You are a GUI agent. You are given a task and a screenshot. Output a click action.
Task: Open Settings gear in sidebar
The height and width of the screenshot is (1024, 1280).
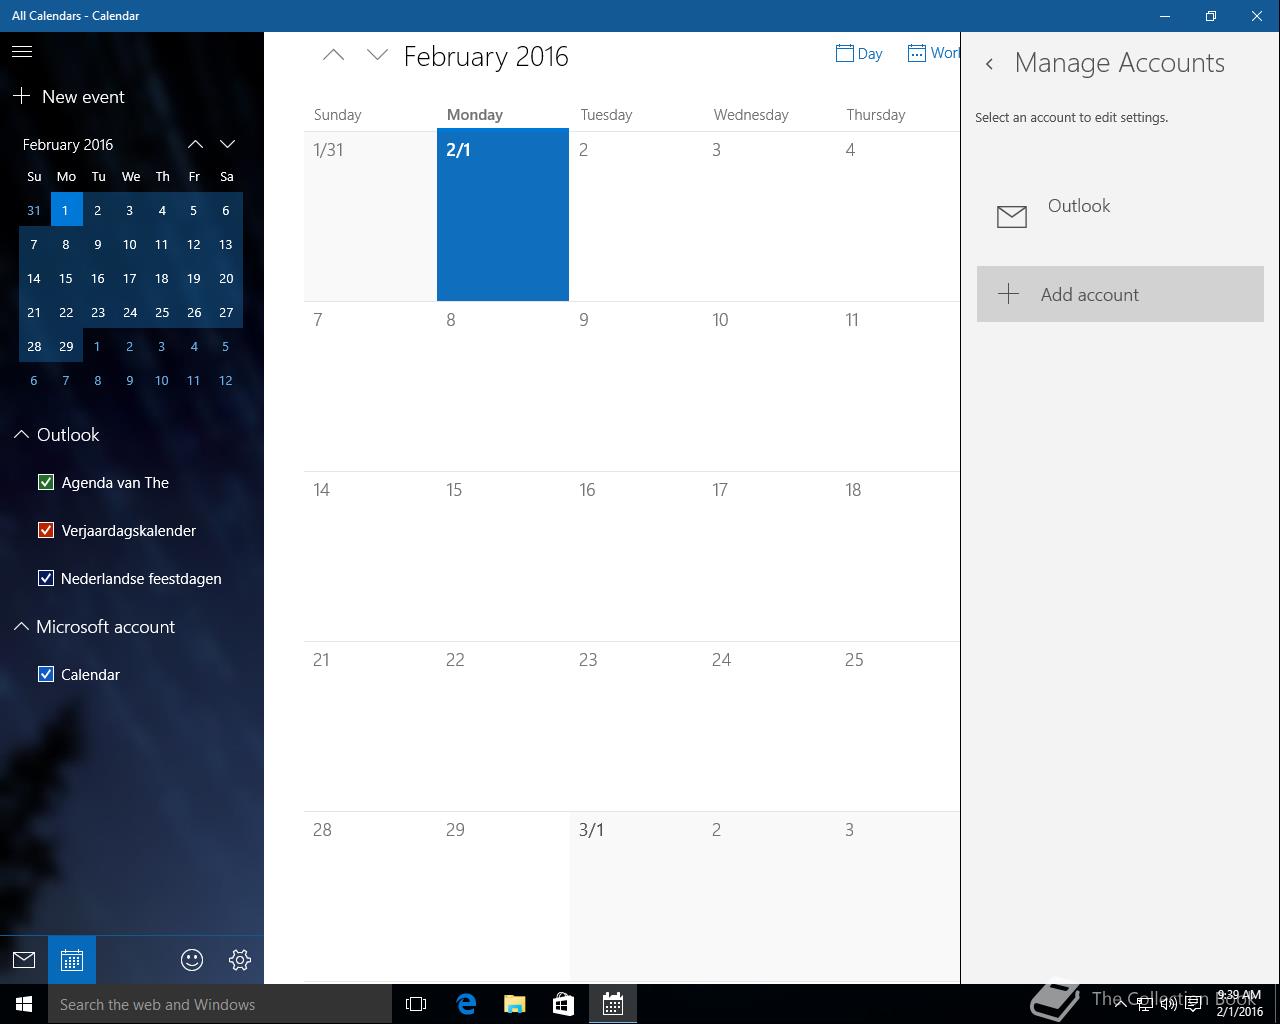click(x=240, y=960)
